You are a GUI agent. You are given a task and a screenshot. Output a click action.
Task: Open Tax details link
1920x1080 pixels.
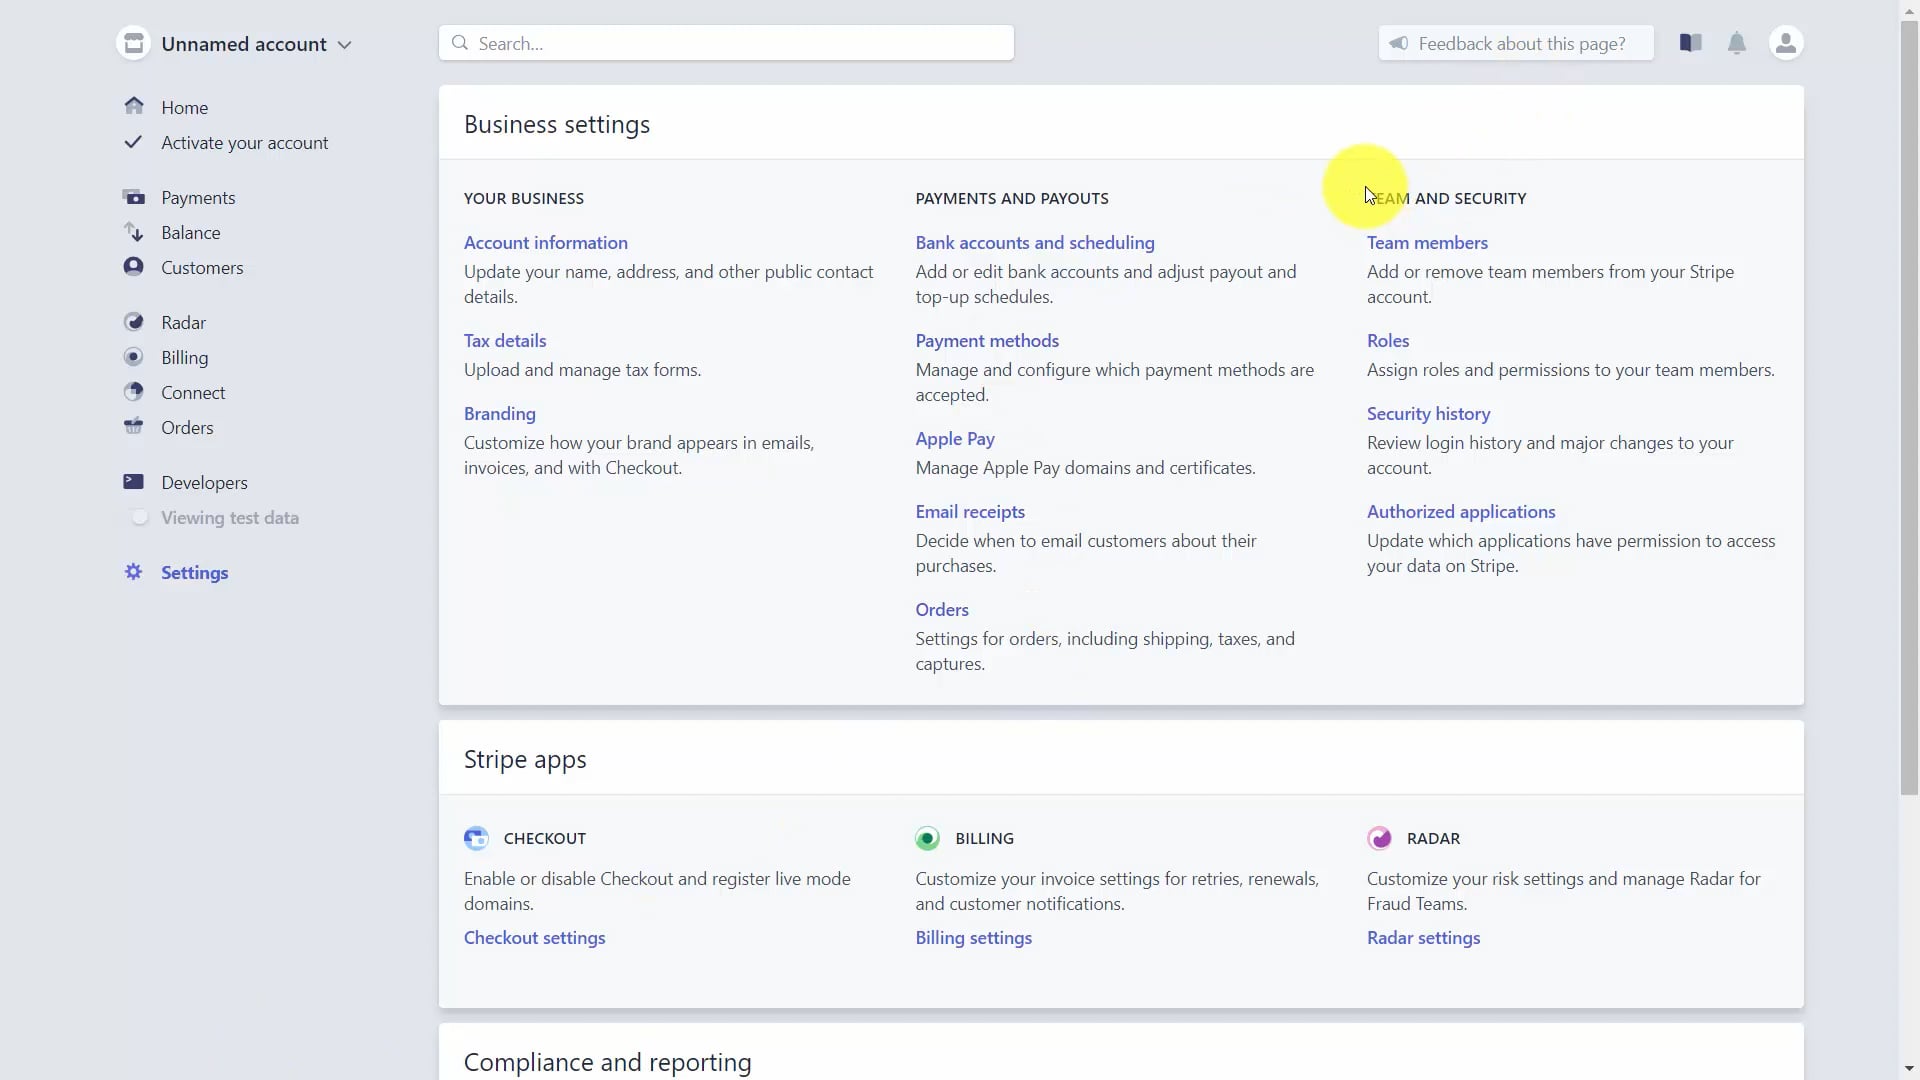click(x=505, y=340)
